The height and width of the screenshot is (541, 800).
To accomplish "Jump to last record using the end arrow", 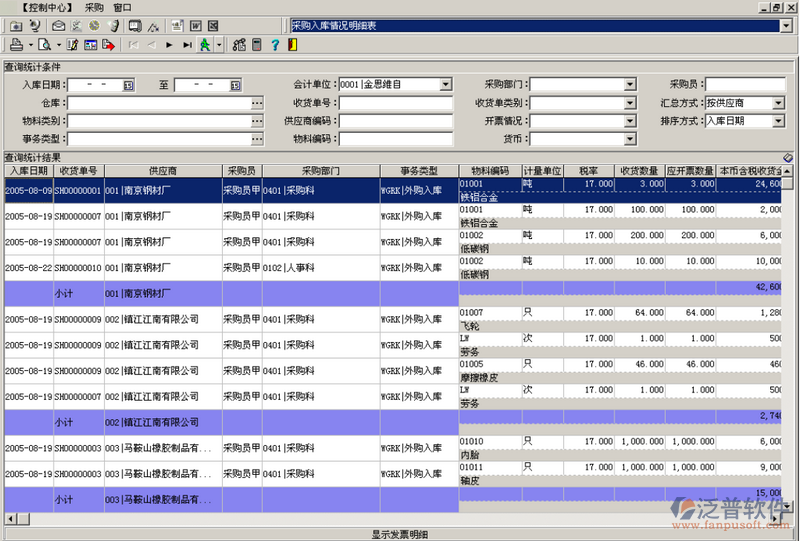I will (187, 45).
